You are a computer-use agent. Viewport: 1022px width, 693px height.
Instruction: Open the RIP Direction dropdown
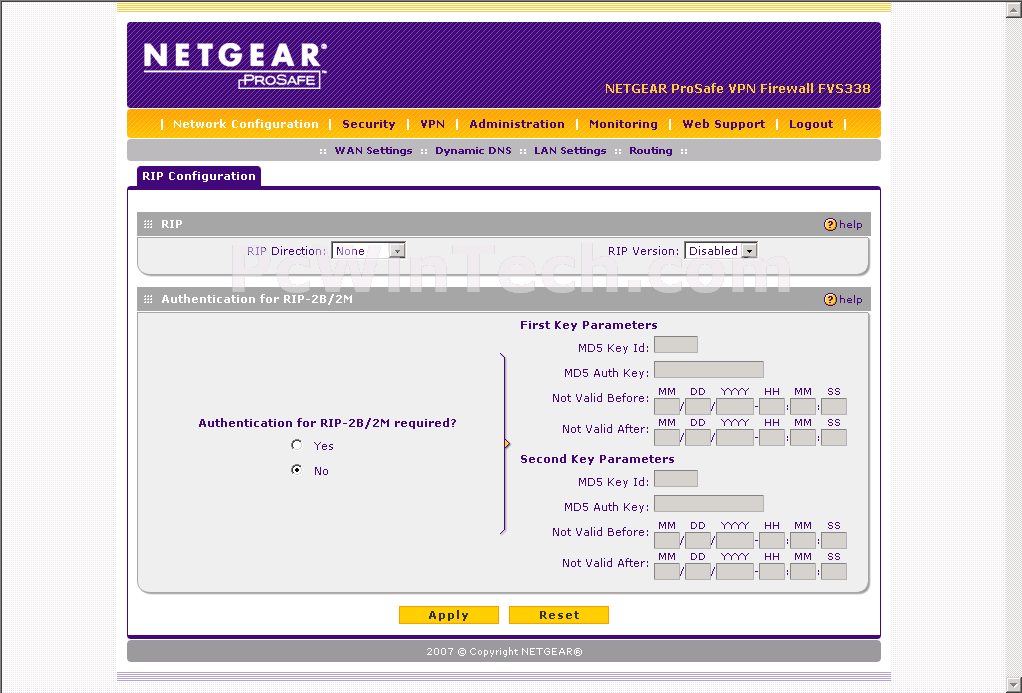tap(368, 250)
